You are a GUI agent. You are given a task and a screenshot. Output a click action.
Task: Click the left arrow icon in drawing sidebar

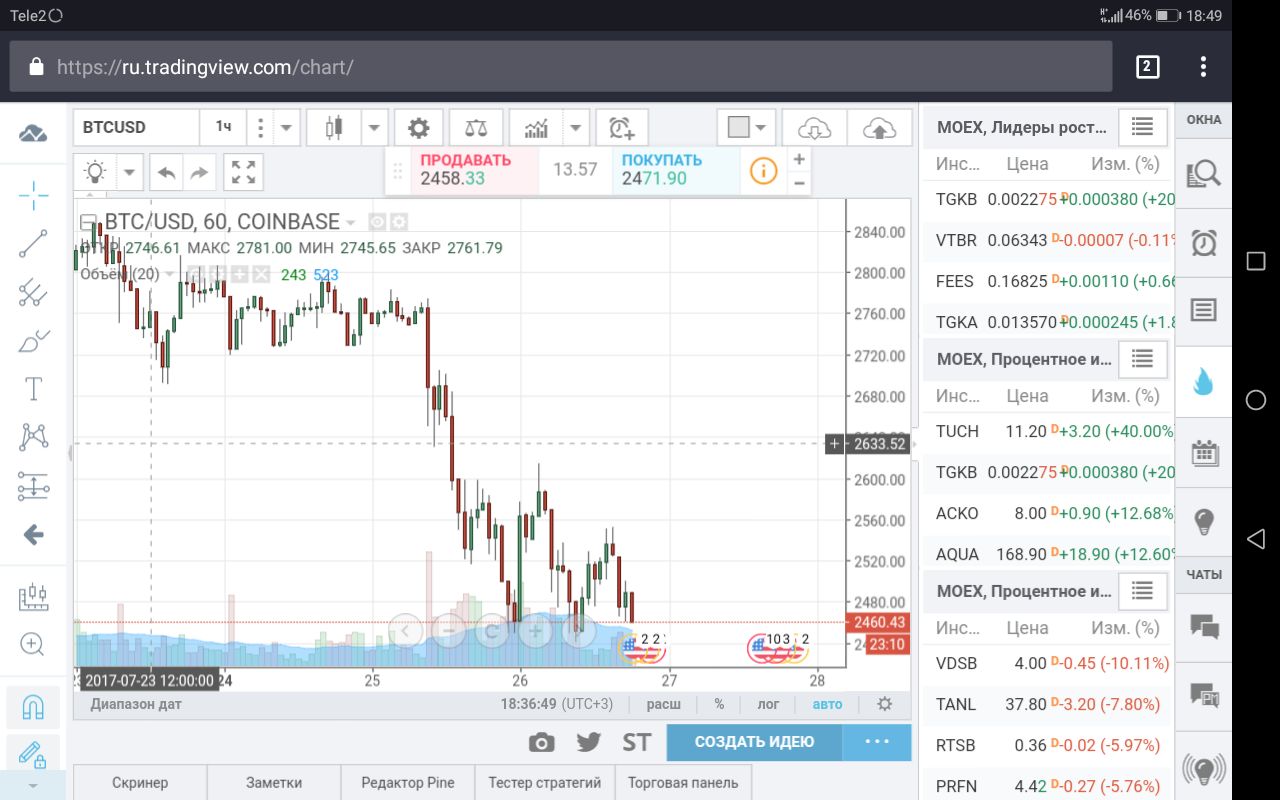[x=33, y=535]
